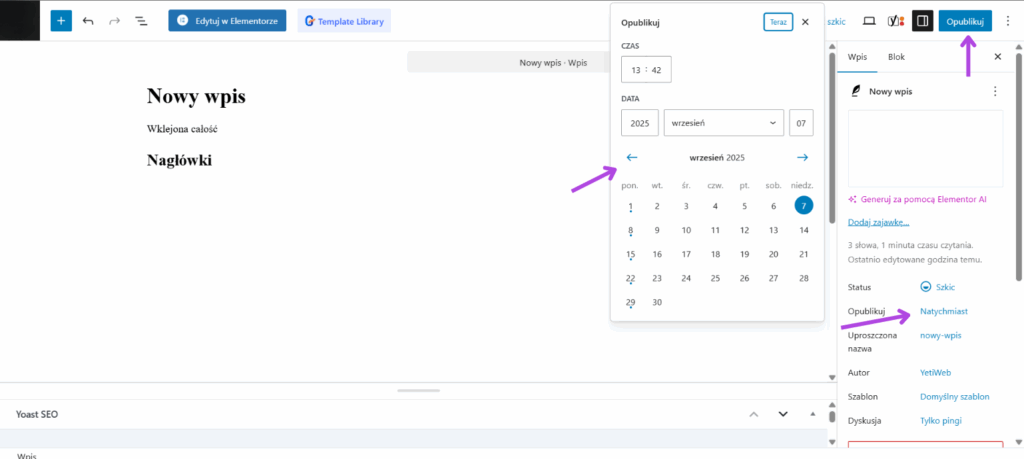Open the wrzesień month dropdown
This screenshot has height=459, width=1024.
(x=723, y=123)
